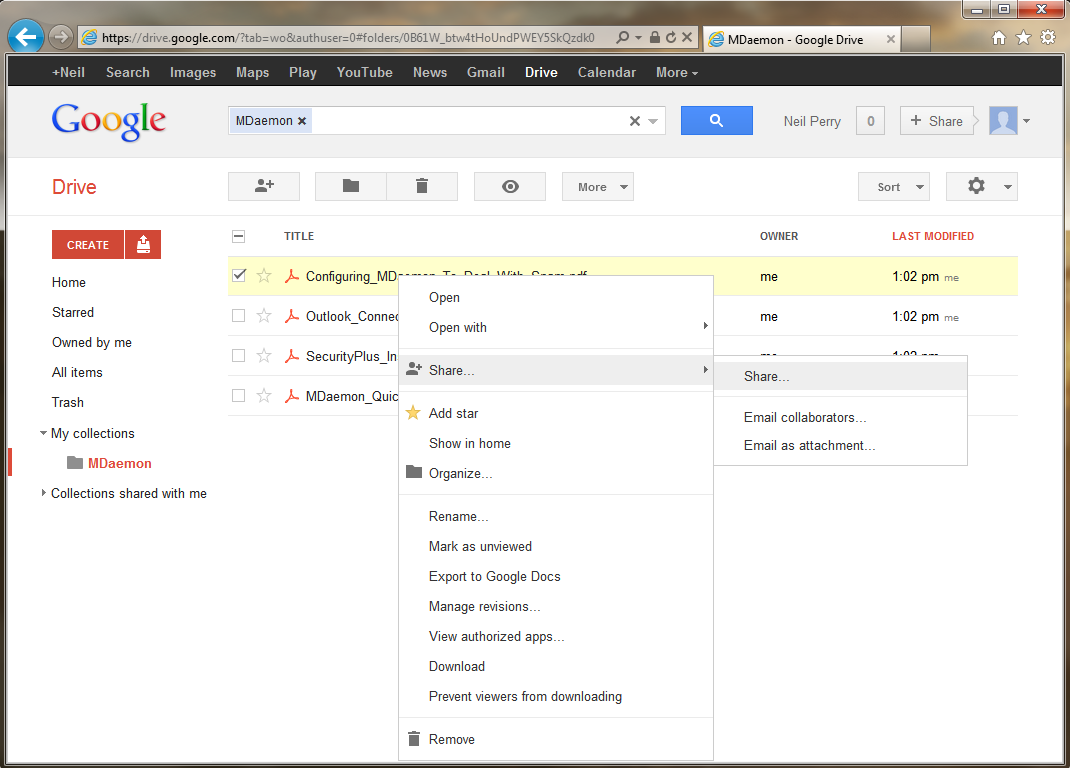
Task: Open the browser home icon
Action: [x=998, y=38]
